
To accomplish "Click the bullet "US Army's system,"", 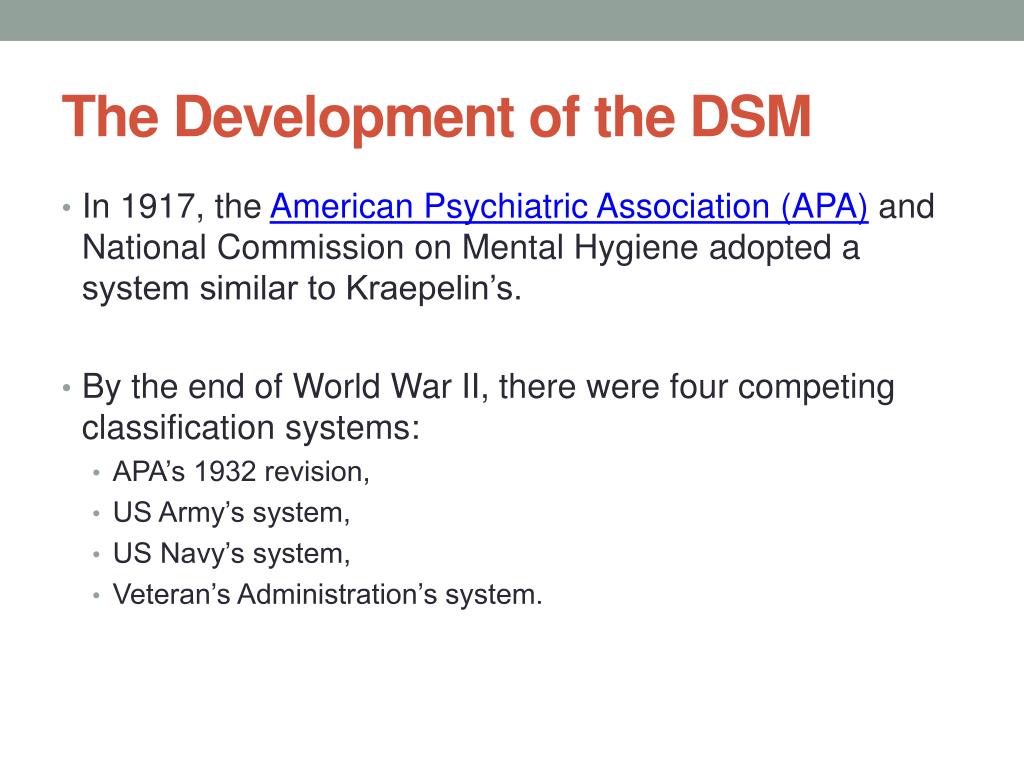I will point(231,513).
